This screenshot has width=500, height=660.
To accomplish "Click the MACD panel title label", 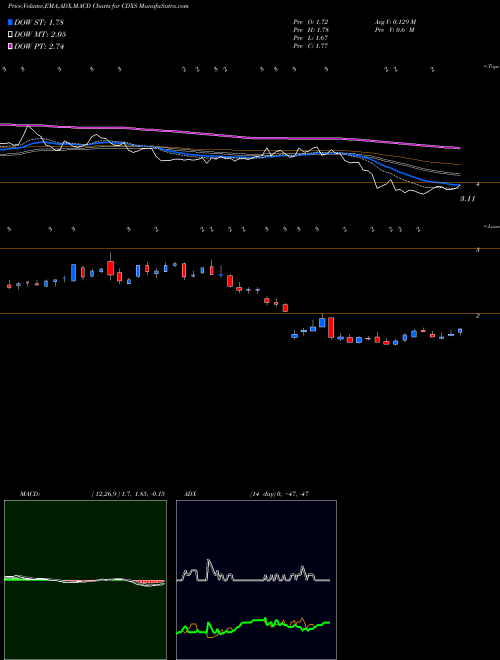I will tap(30, 494).
